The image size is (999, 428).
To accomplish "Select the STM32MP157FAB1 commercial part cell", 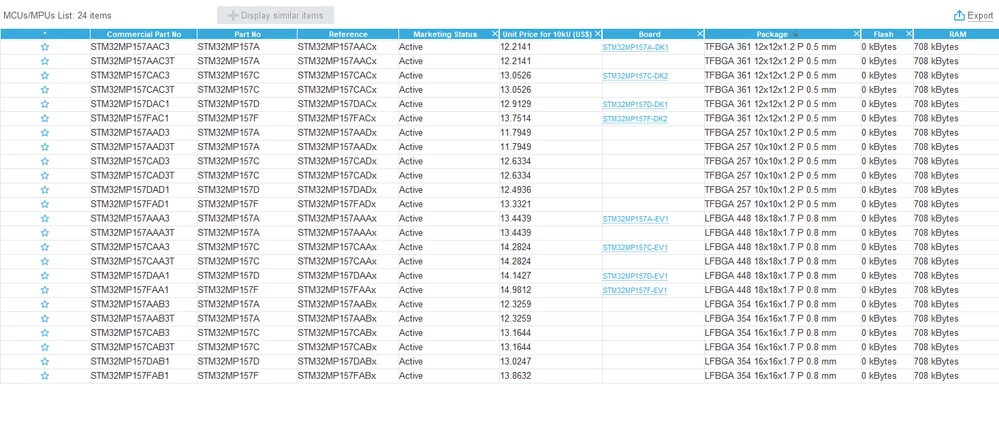I will click(143, 376).
